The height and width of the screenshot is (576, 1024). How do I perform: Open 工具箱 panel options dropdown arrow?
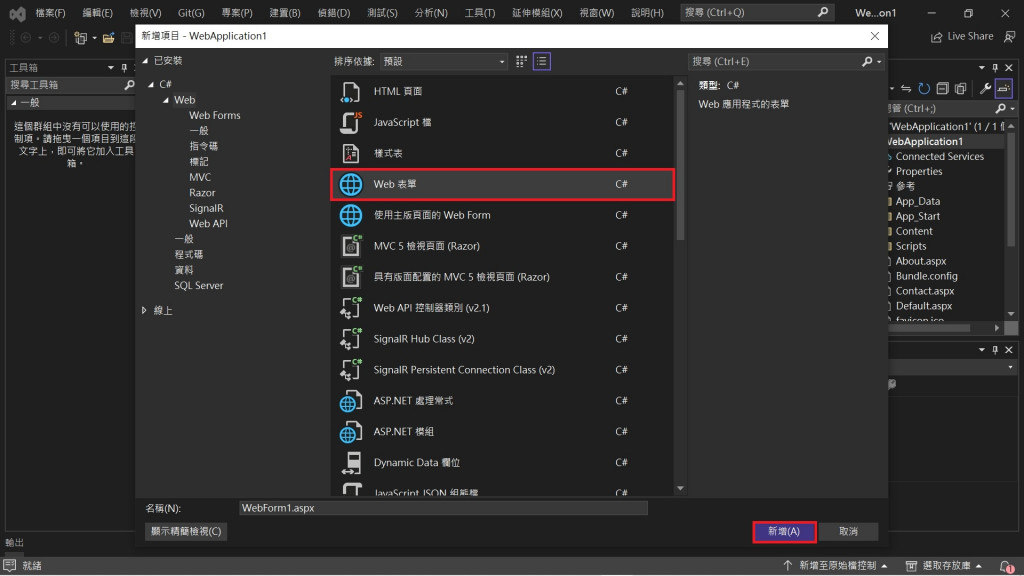point(110,68)
